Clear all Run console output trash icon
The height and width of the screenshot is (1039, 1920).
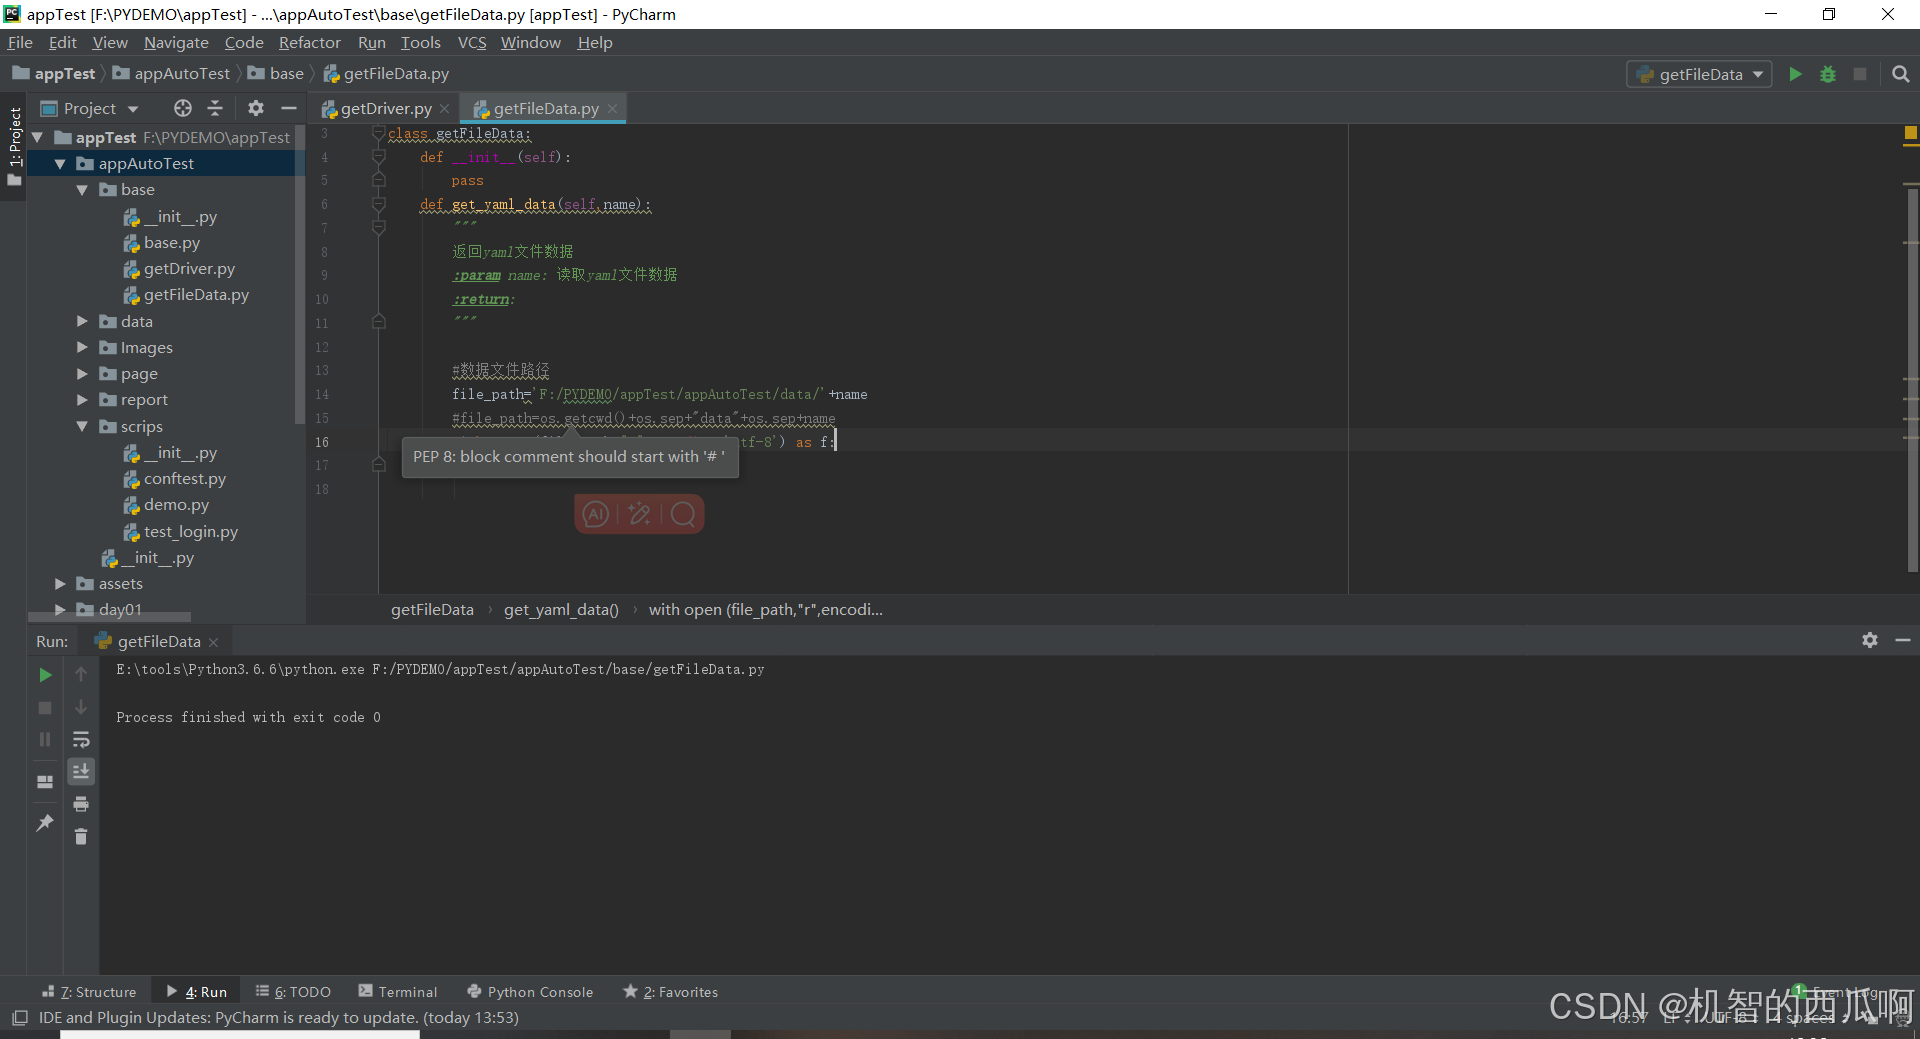81,836
